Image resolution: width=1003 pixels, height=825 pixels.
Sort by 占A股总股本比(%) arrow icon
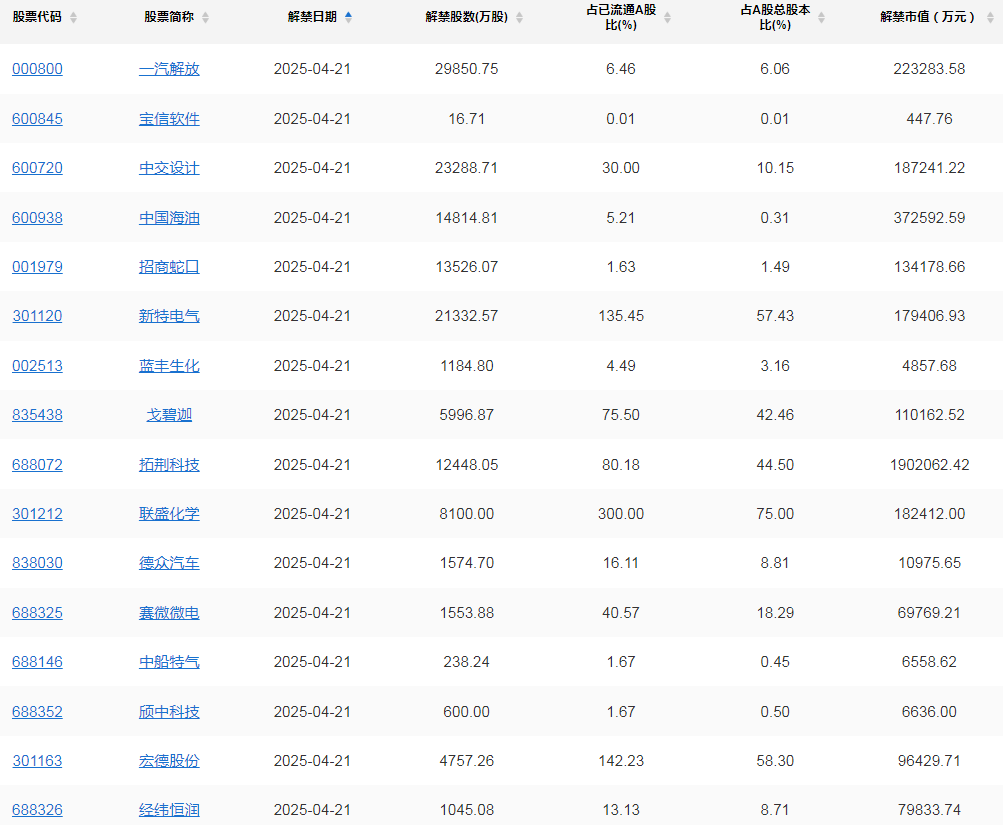[822, 17]
